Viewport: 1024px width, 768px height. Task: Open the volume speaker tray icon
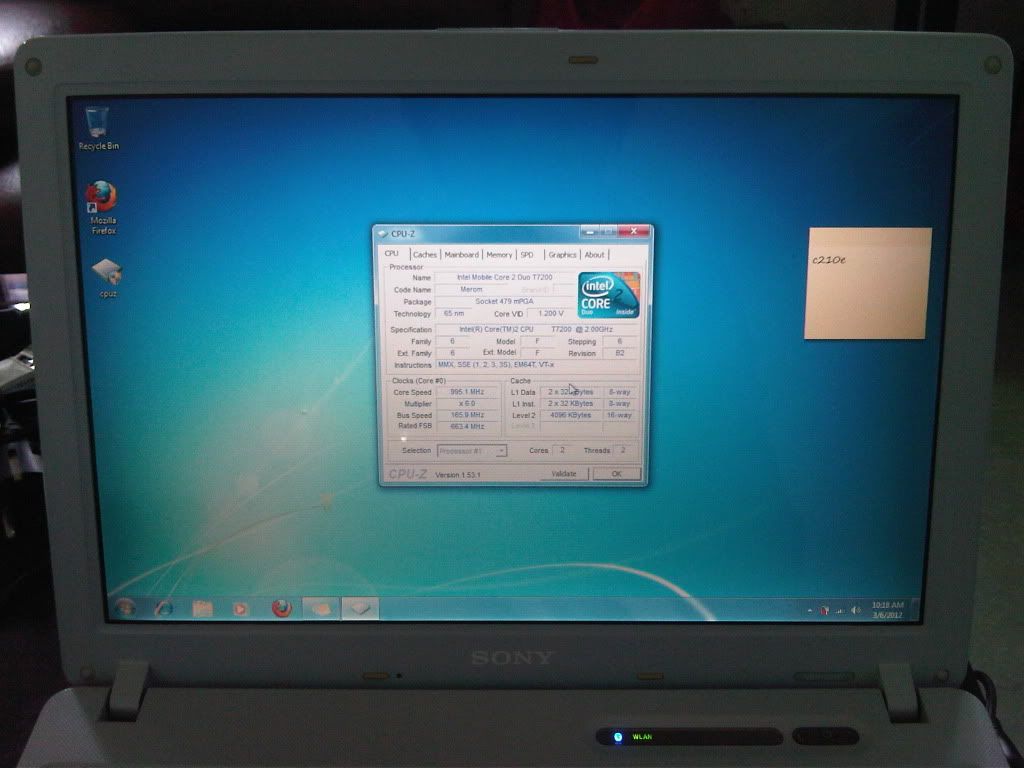[x=856, y=611]
